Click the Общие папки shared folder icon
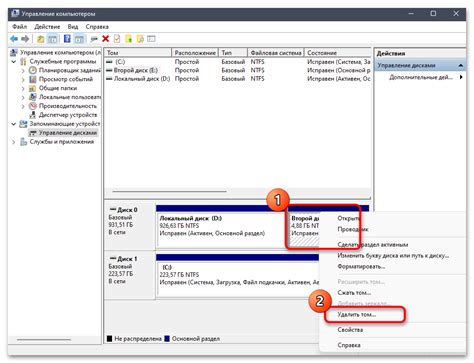This screenshot has width=474, height=363. pyautogui.click(x=33, y=88)
